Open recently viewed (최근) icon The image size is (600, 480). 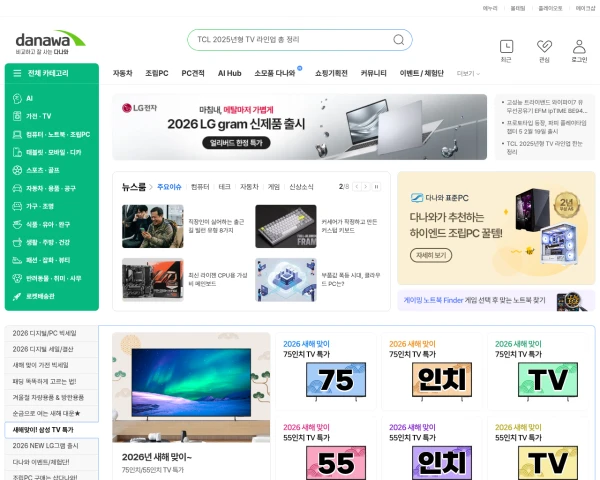pos(506,47)
